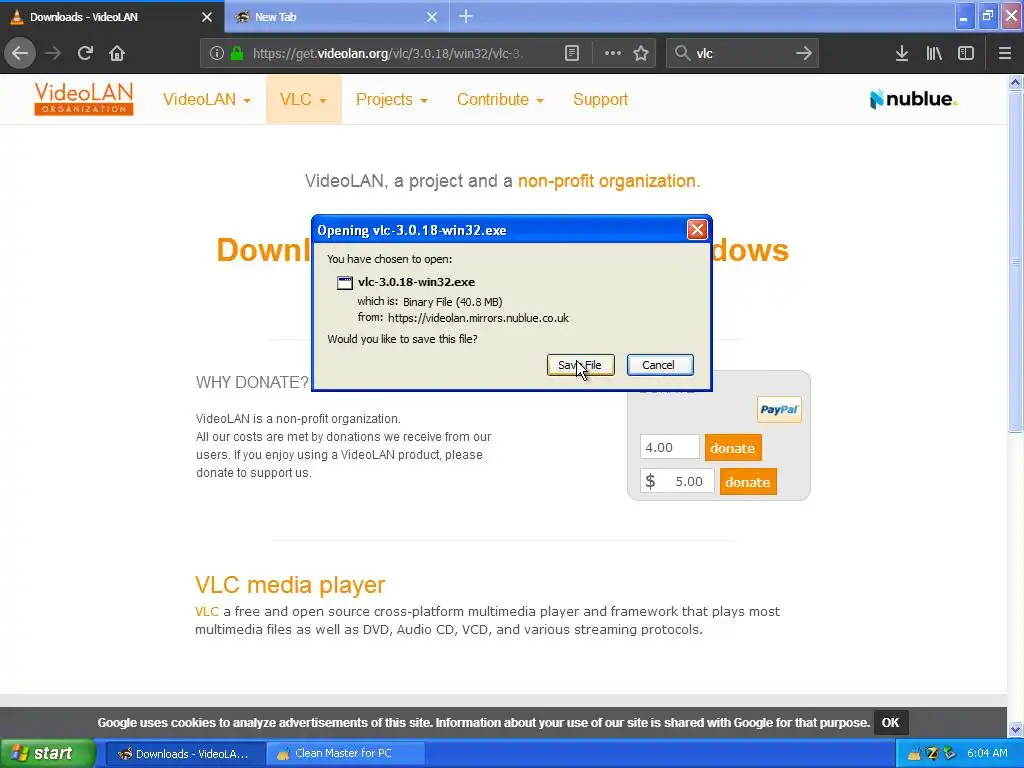
Task: Click the PayPal logo
Action: [x=779, y=409]
